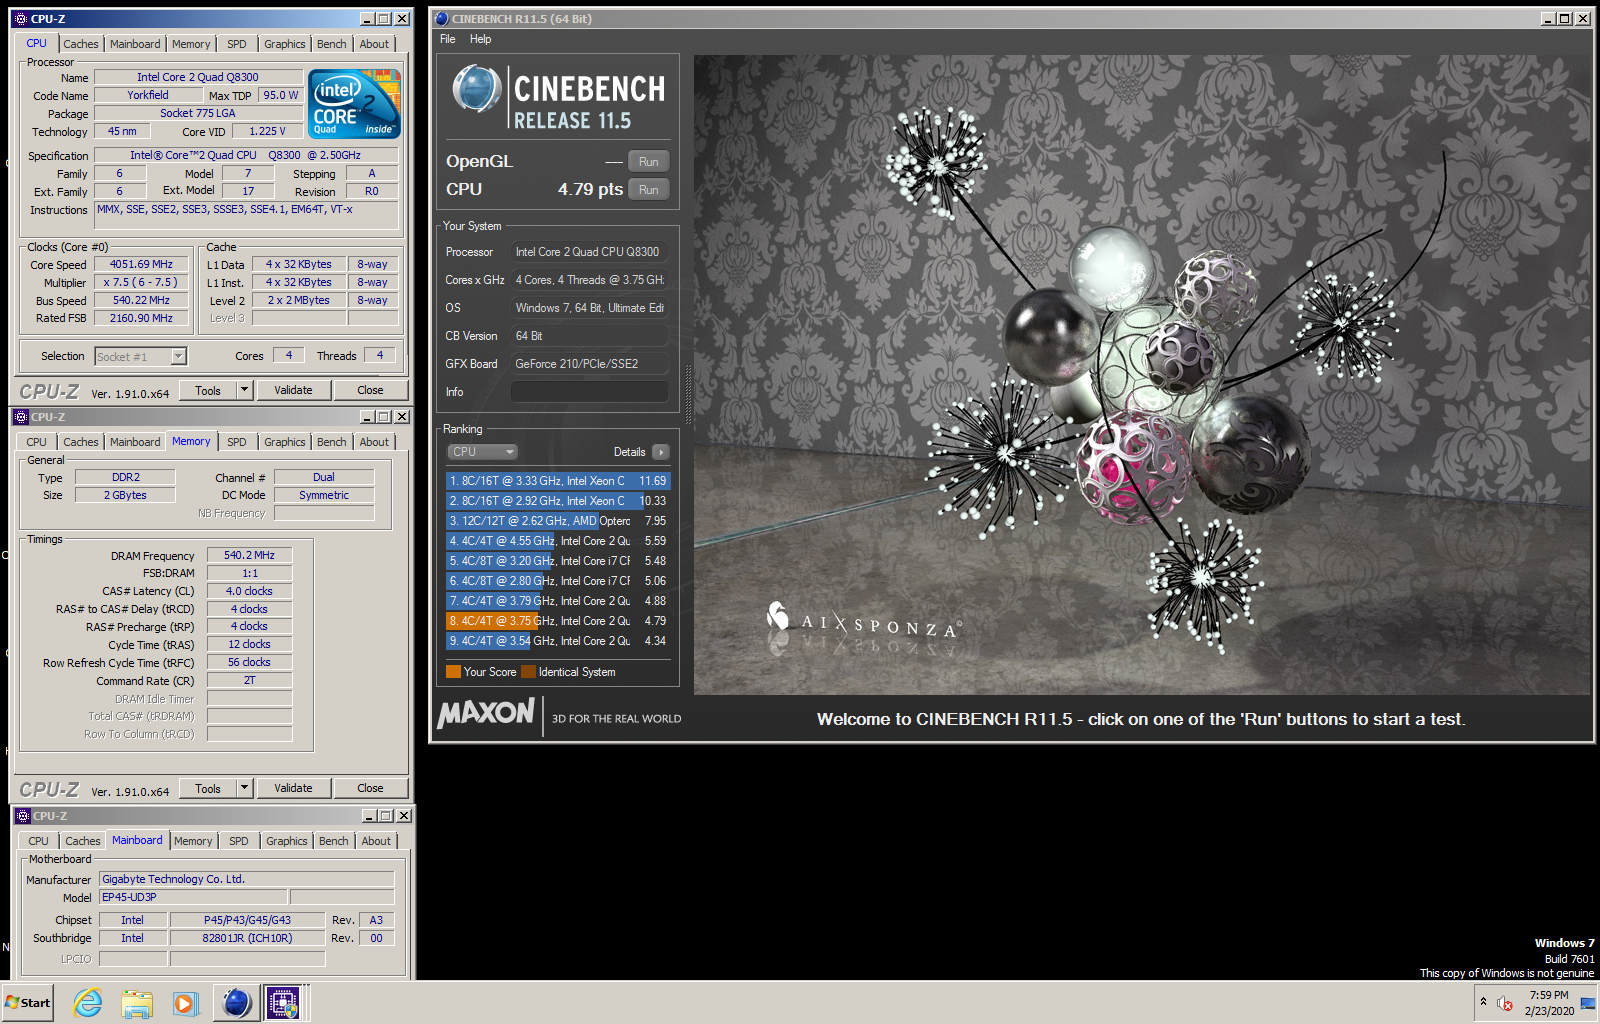This screenshot has width=1600, height=1024.
Task: Open About tab in top CPU-Z window
Action: (375, 44)
